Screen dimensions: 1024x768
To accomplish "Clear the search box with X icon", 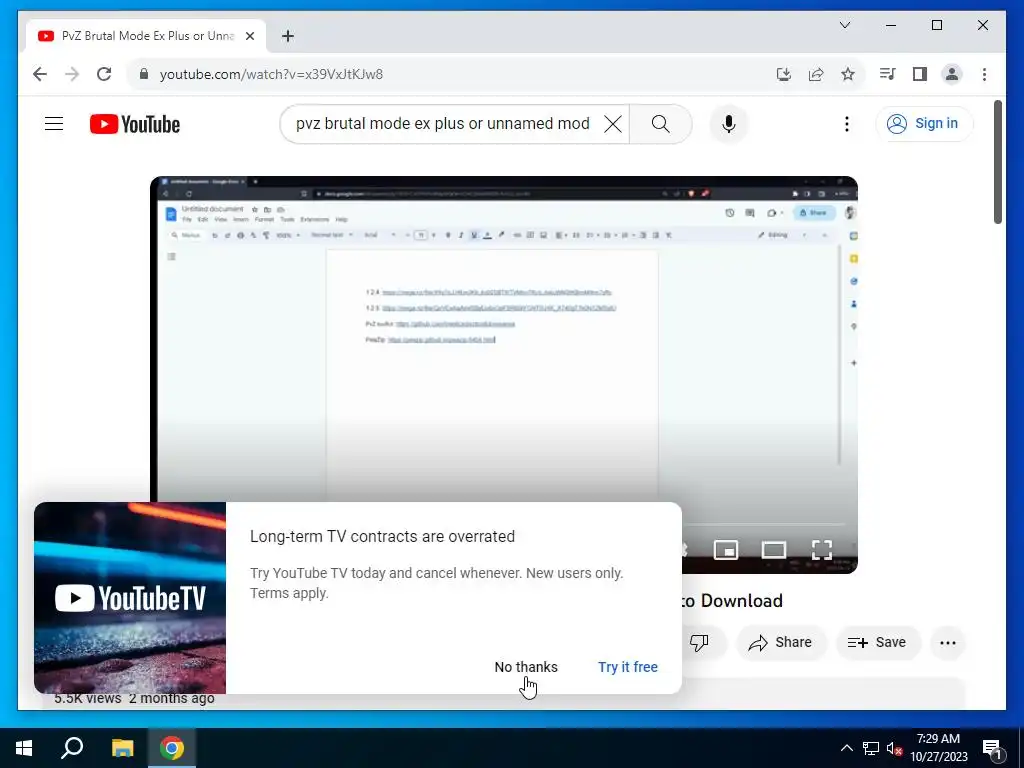I will pyautogui.click(x=613, y=123).
